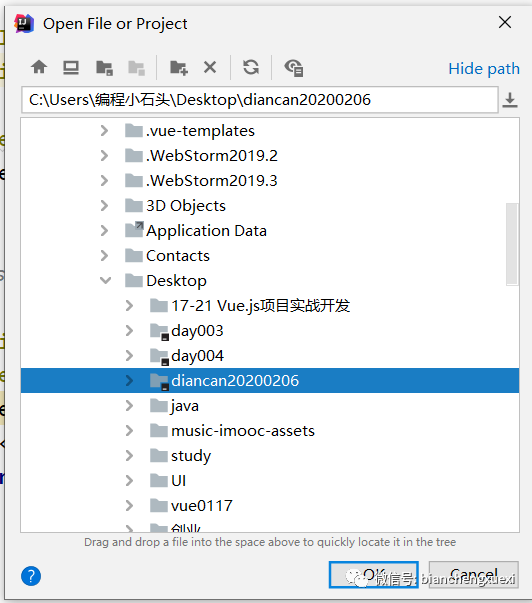This screenshot has width=532, height=603.
Task: Click Hide path link
Action: click(x=484, y=69)
